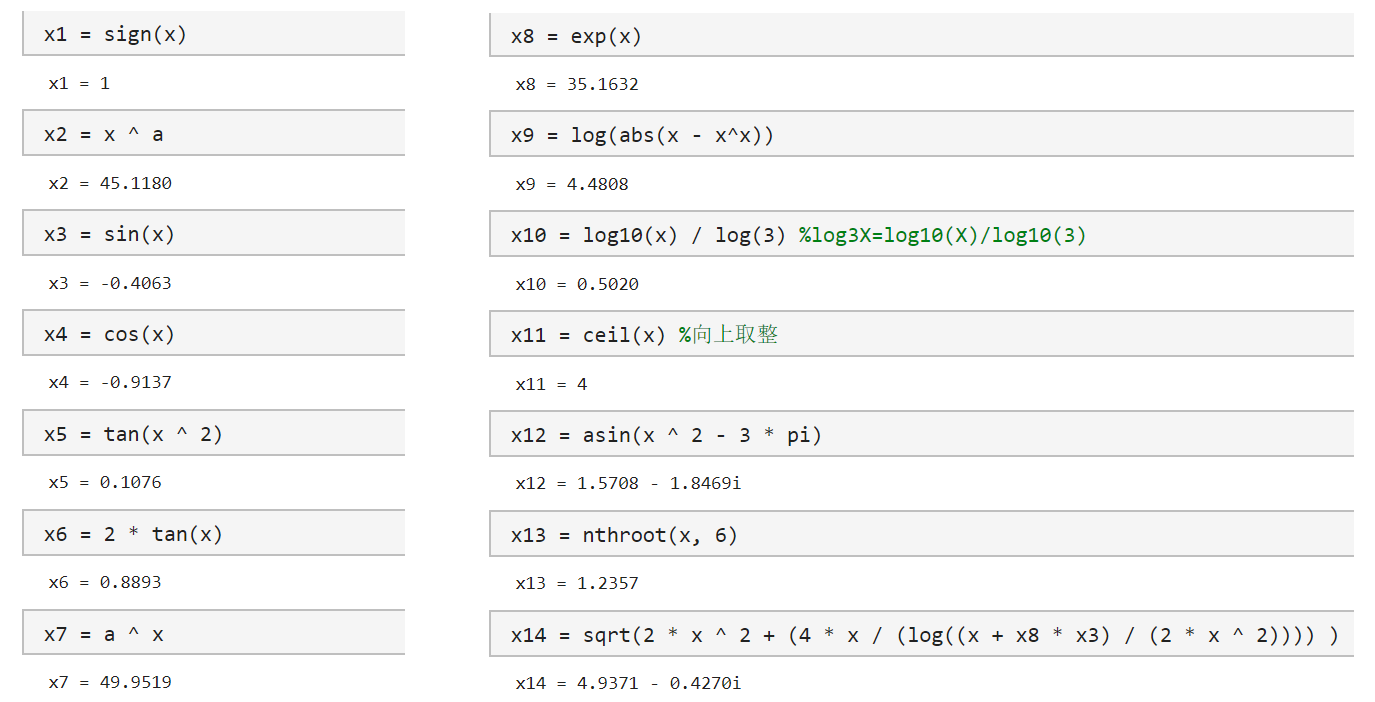1375x702 pixels.
Task: Click the green %log3X comment text
Action: click(943, 236)
